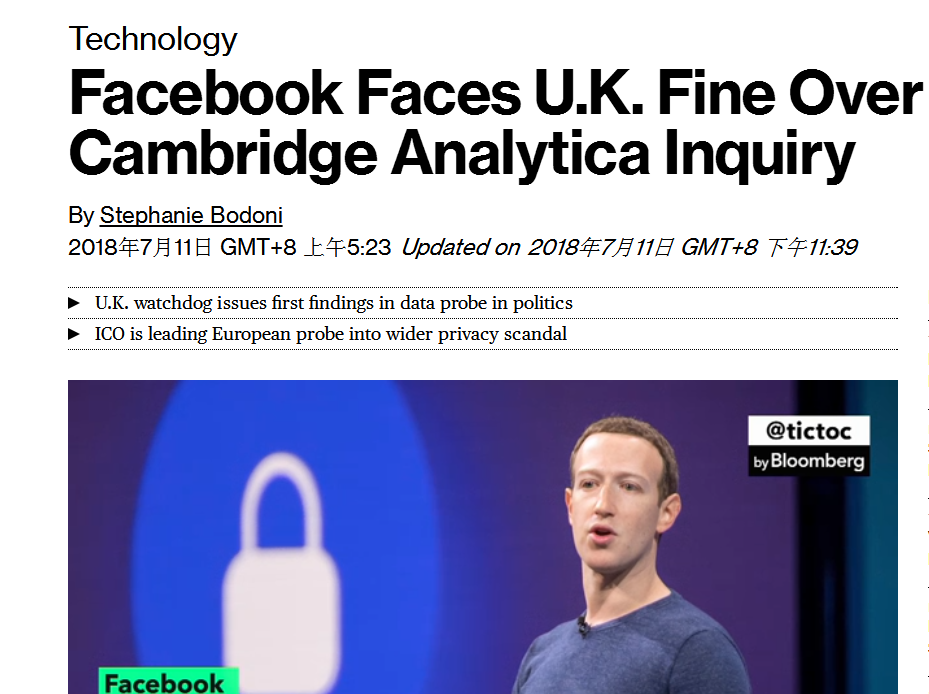Viewport: 929px width, 694px height.
Task: Click the @tictoc badge on the video
Action: (808, 431)
